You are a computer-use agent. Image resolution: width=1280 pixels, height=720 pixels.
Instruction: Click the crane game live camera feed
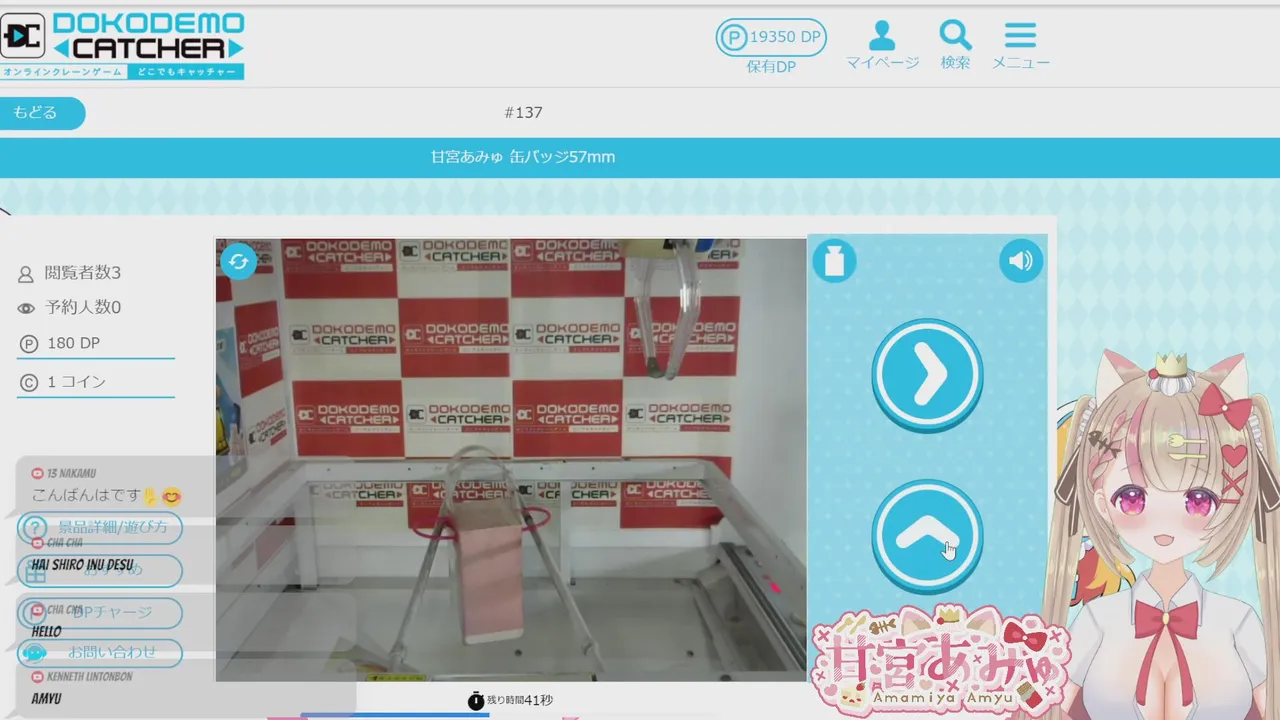[511, 460]
